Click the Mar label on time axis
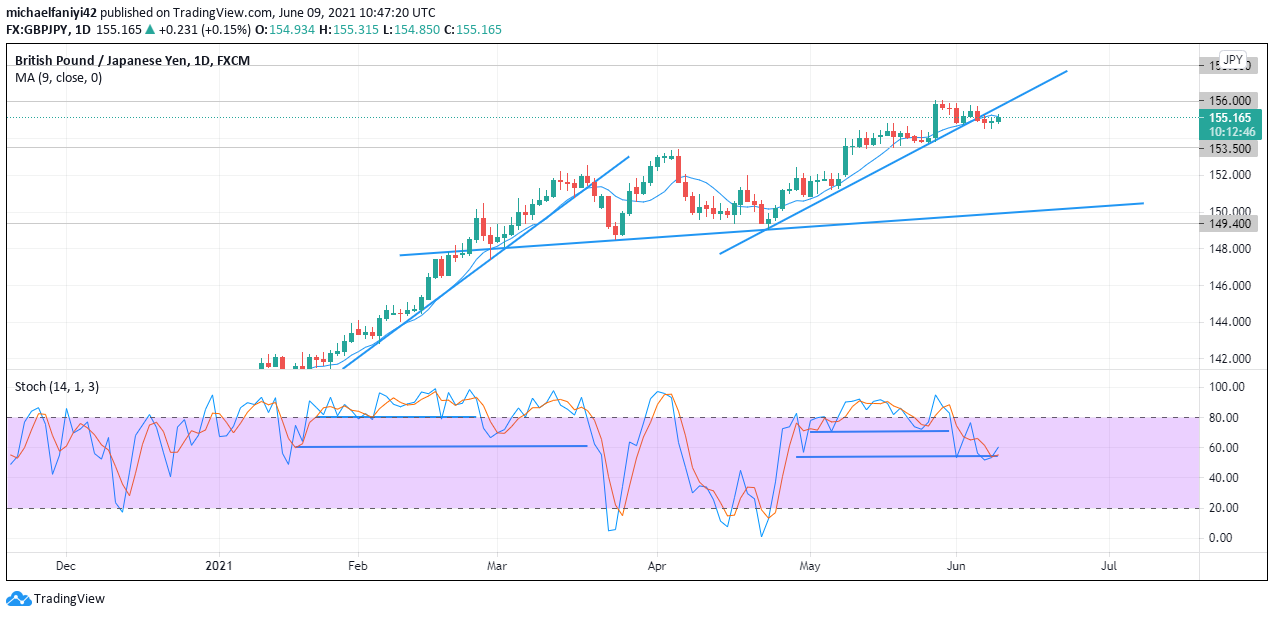 [497, 566]
